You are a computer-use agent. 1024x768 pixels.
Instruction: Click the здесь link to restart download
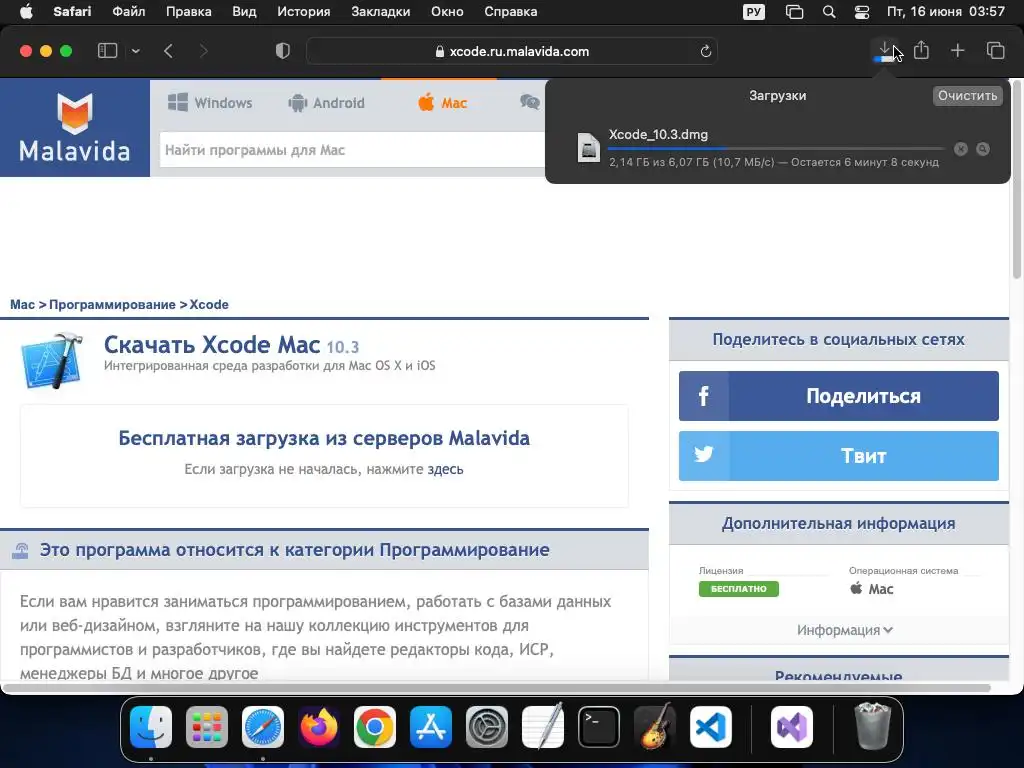click(445, 469)
